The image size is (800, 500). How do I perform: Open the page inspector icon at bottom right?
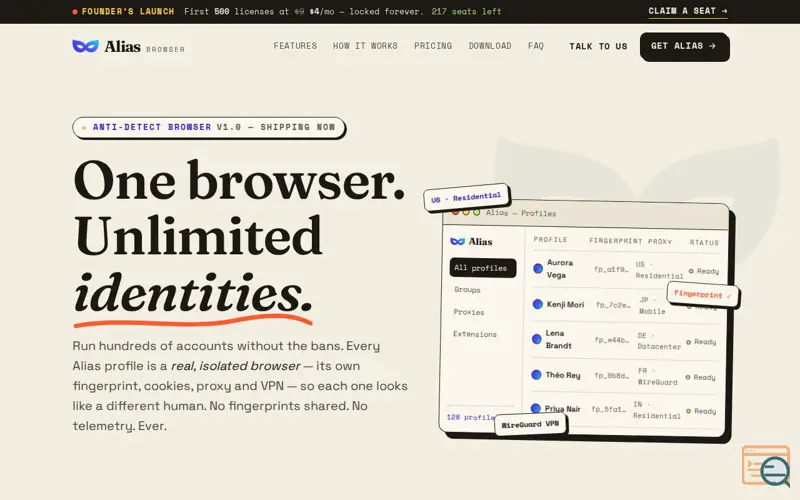766,466
